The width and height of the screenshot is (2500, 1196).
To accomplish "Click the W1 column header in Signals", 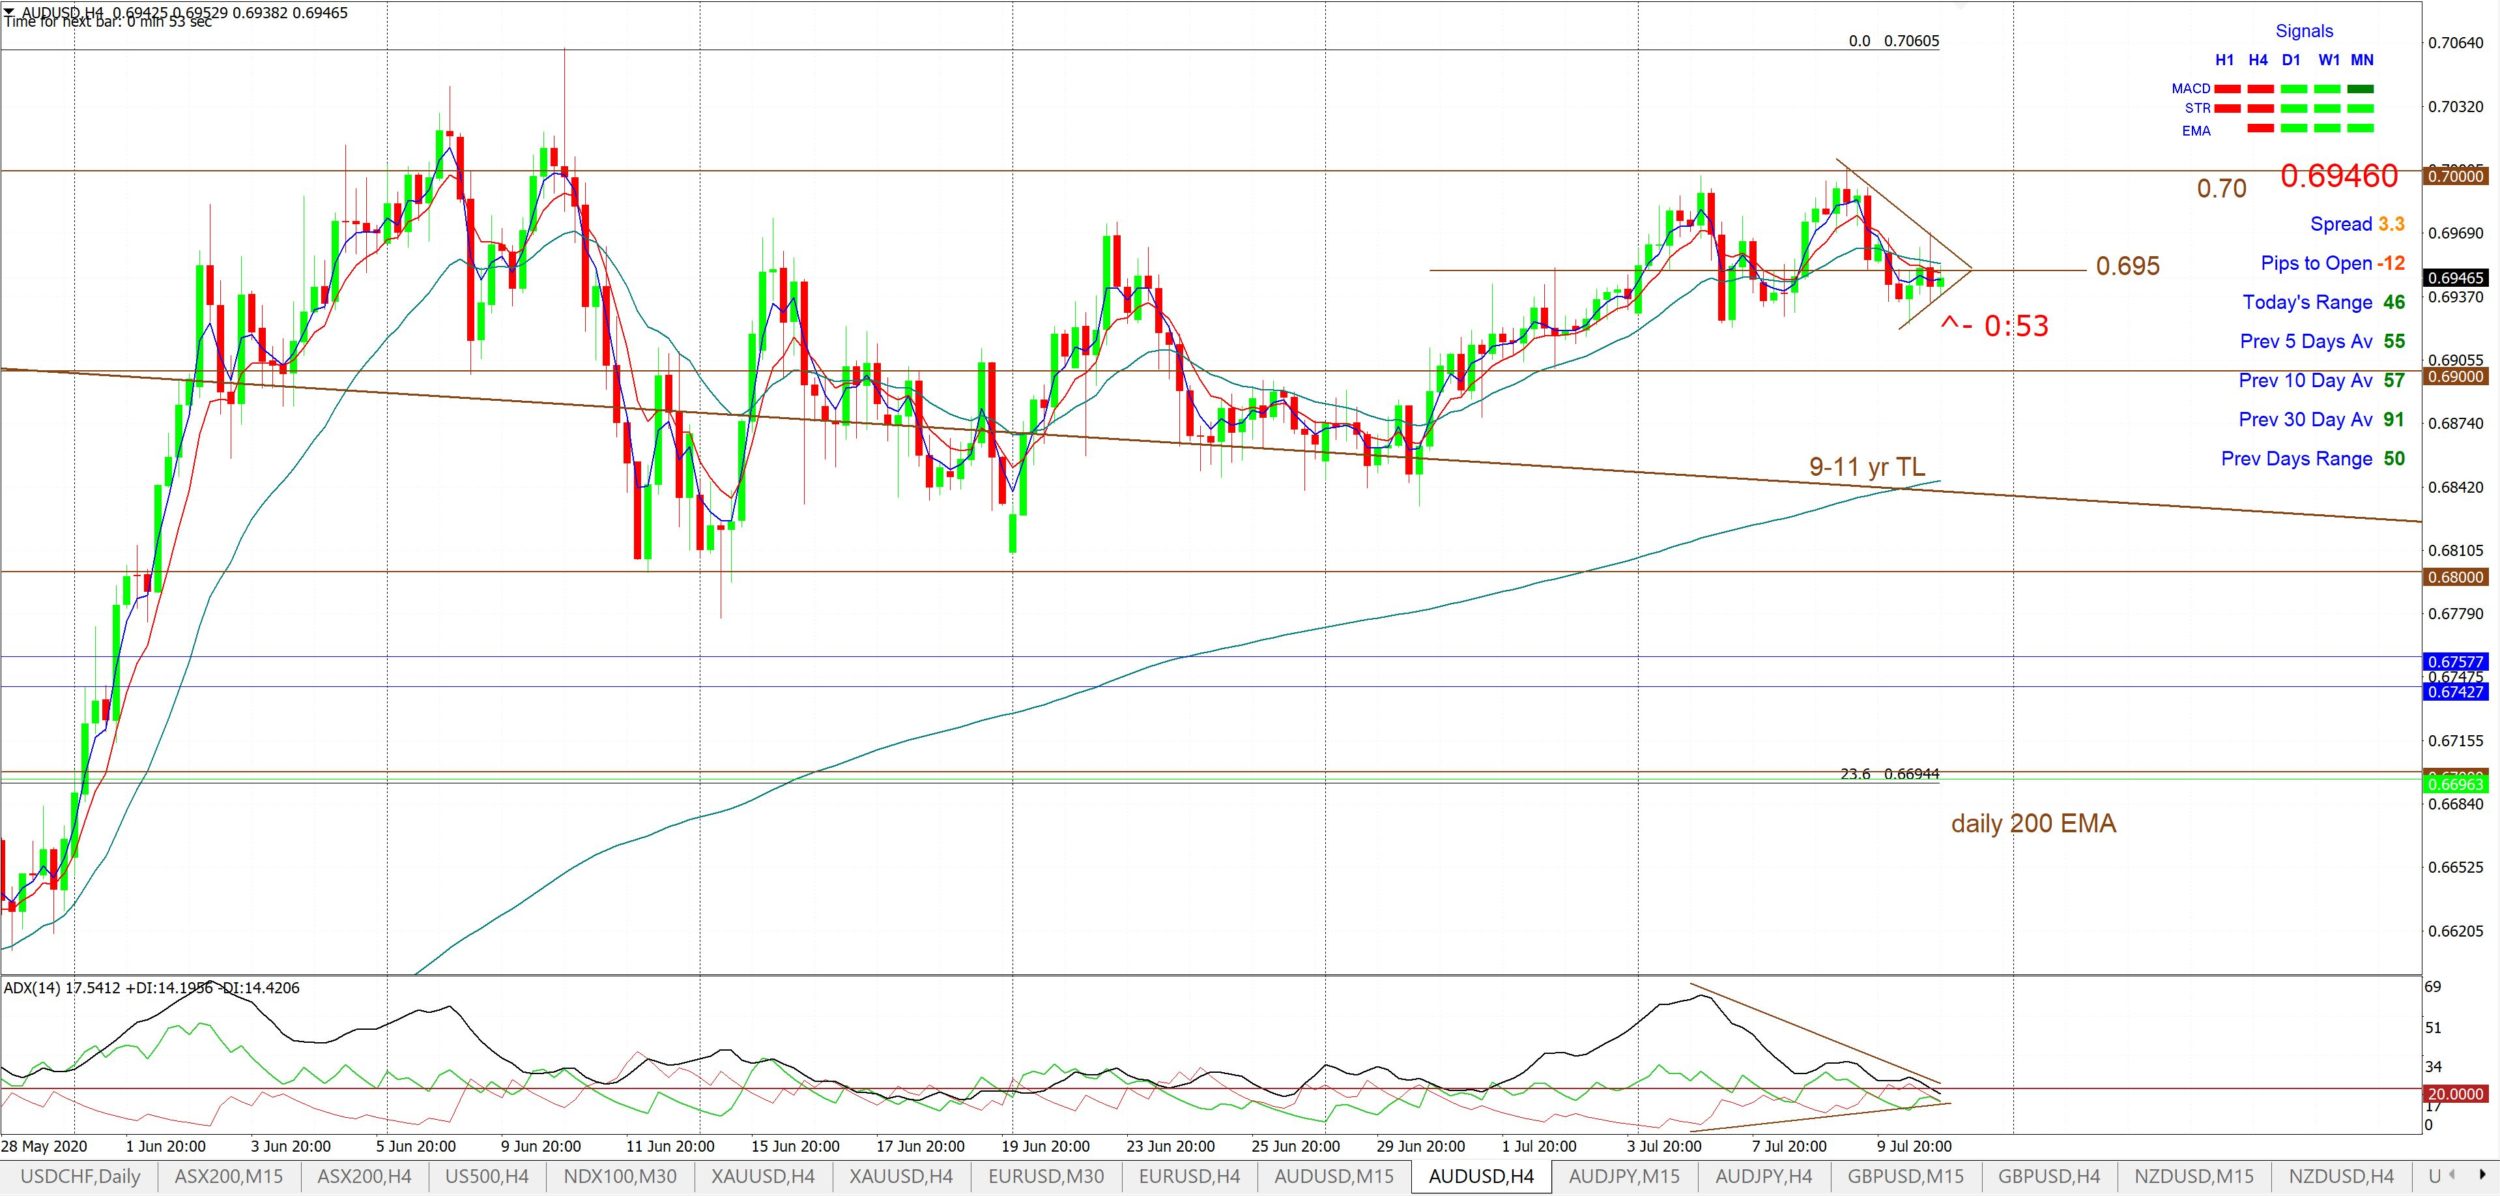I will tap(2329, 60).
